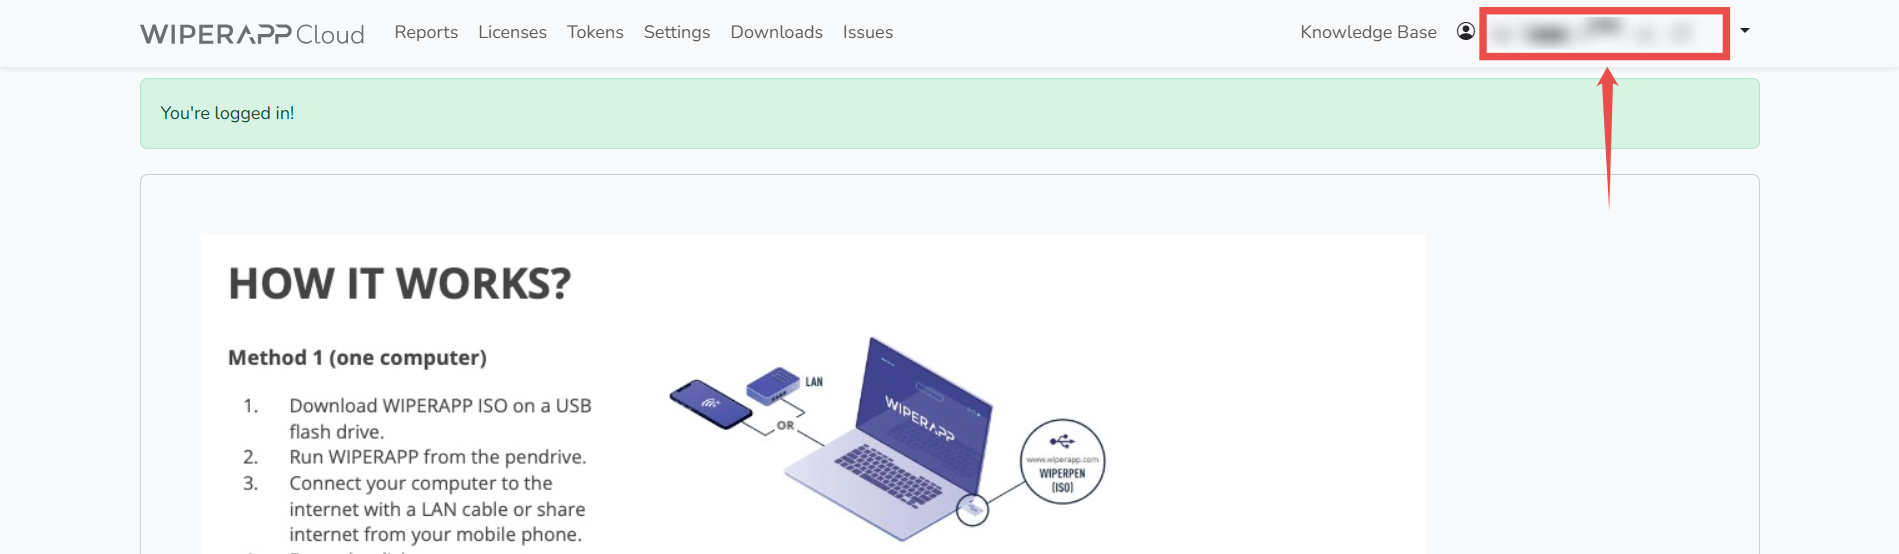
Task: Click the "Method 1 (one computer)" subheading
Action: tap(357, 358)
